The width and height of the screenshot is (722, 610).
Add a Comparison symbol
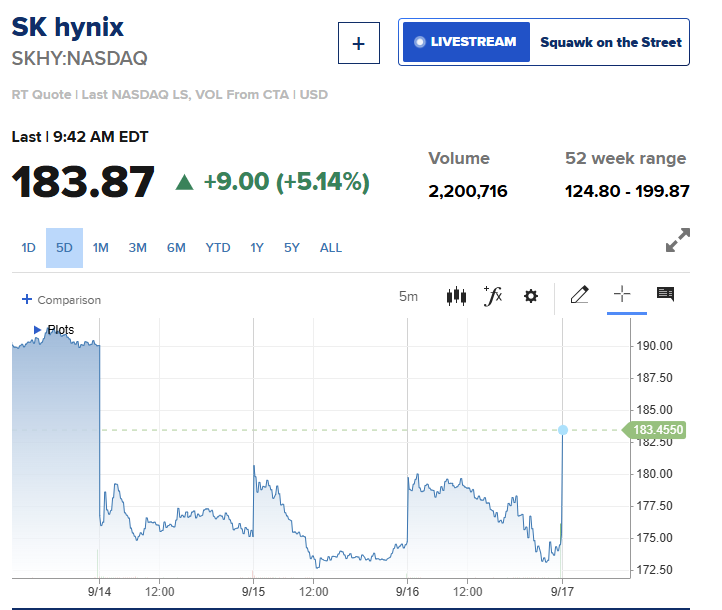pyautogui.click(x=61, y=300)
